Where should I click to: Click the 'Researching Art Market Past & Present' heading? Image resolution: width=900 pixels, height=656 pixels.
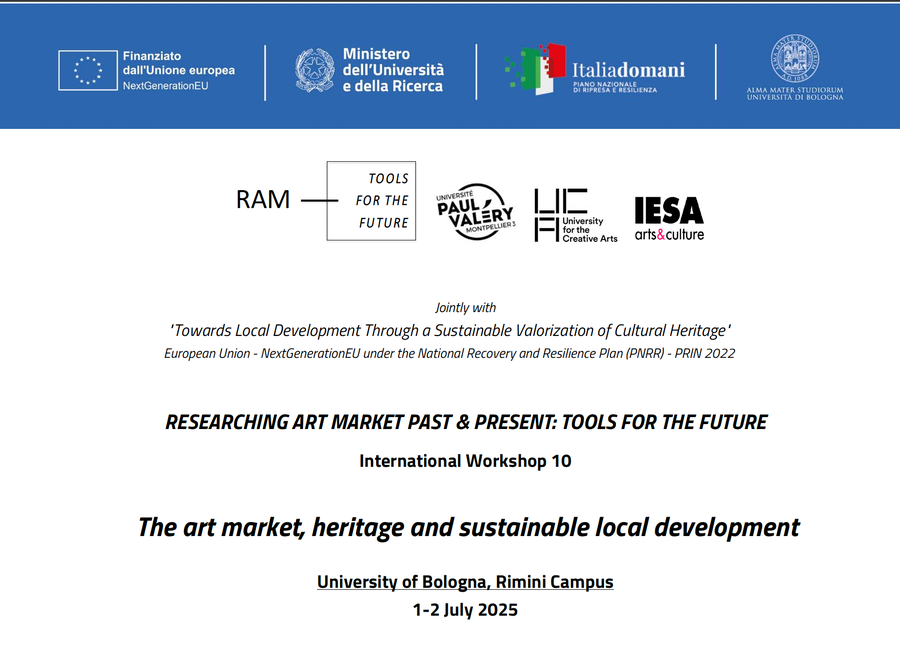coord(466,422)
